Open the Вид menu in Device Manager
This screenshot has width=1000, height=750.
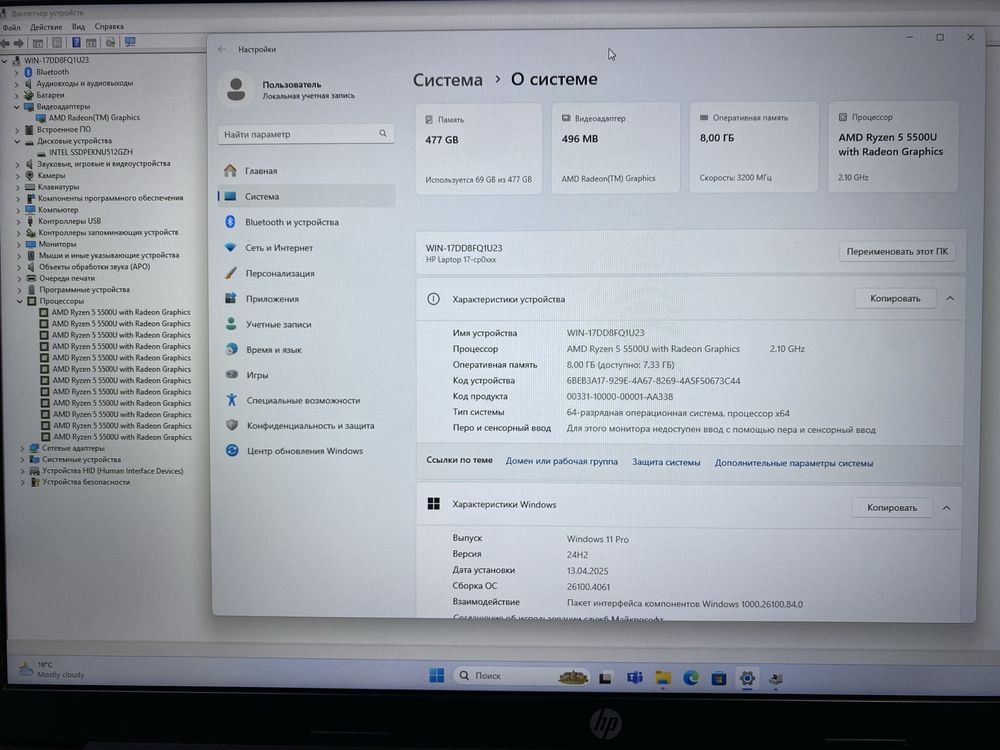click(78, 27)
